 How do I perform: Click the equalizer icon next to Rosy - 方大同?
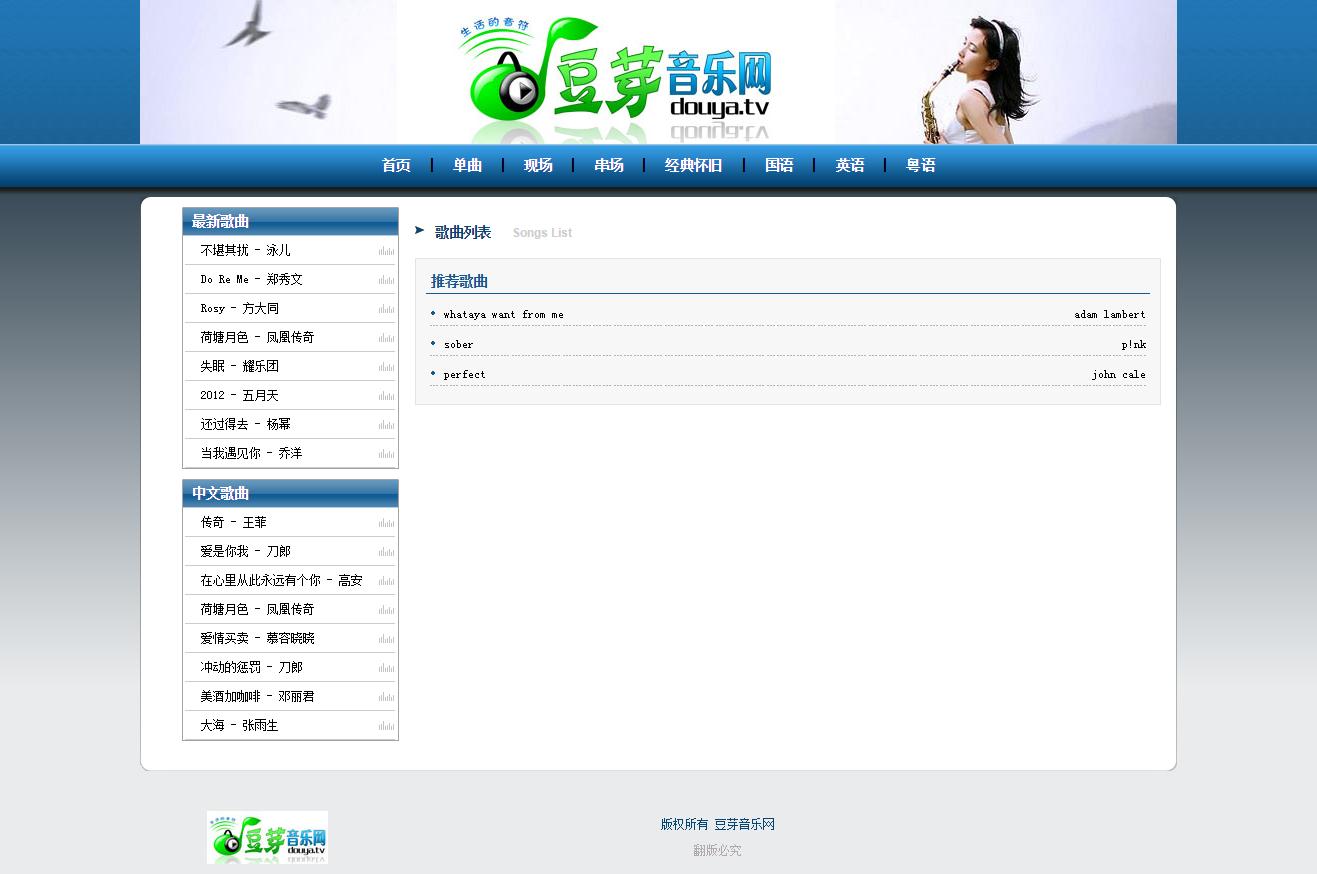click(386, 309)
